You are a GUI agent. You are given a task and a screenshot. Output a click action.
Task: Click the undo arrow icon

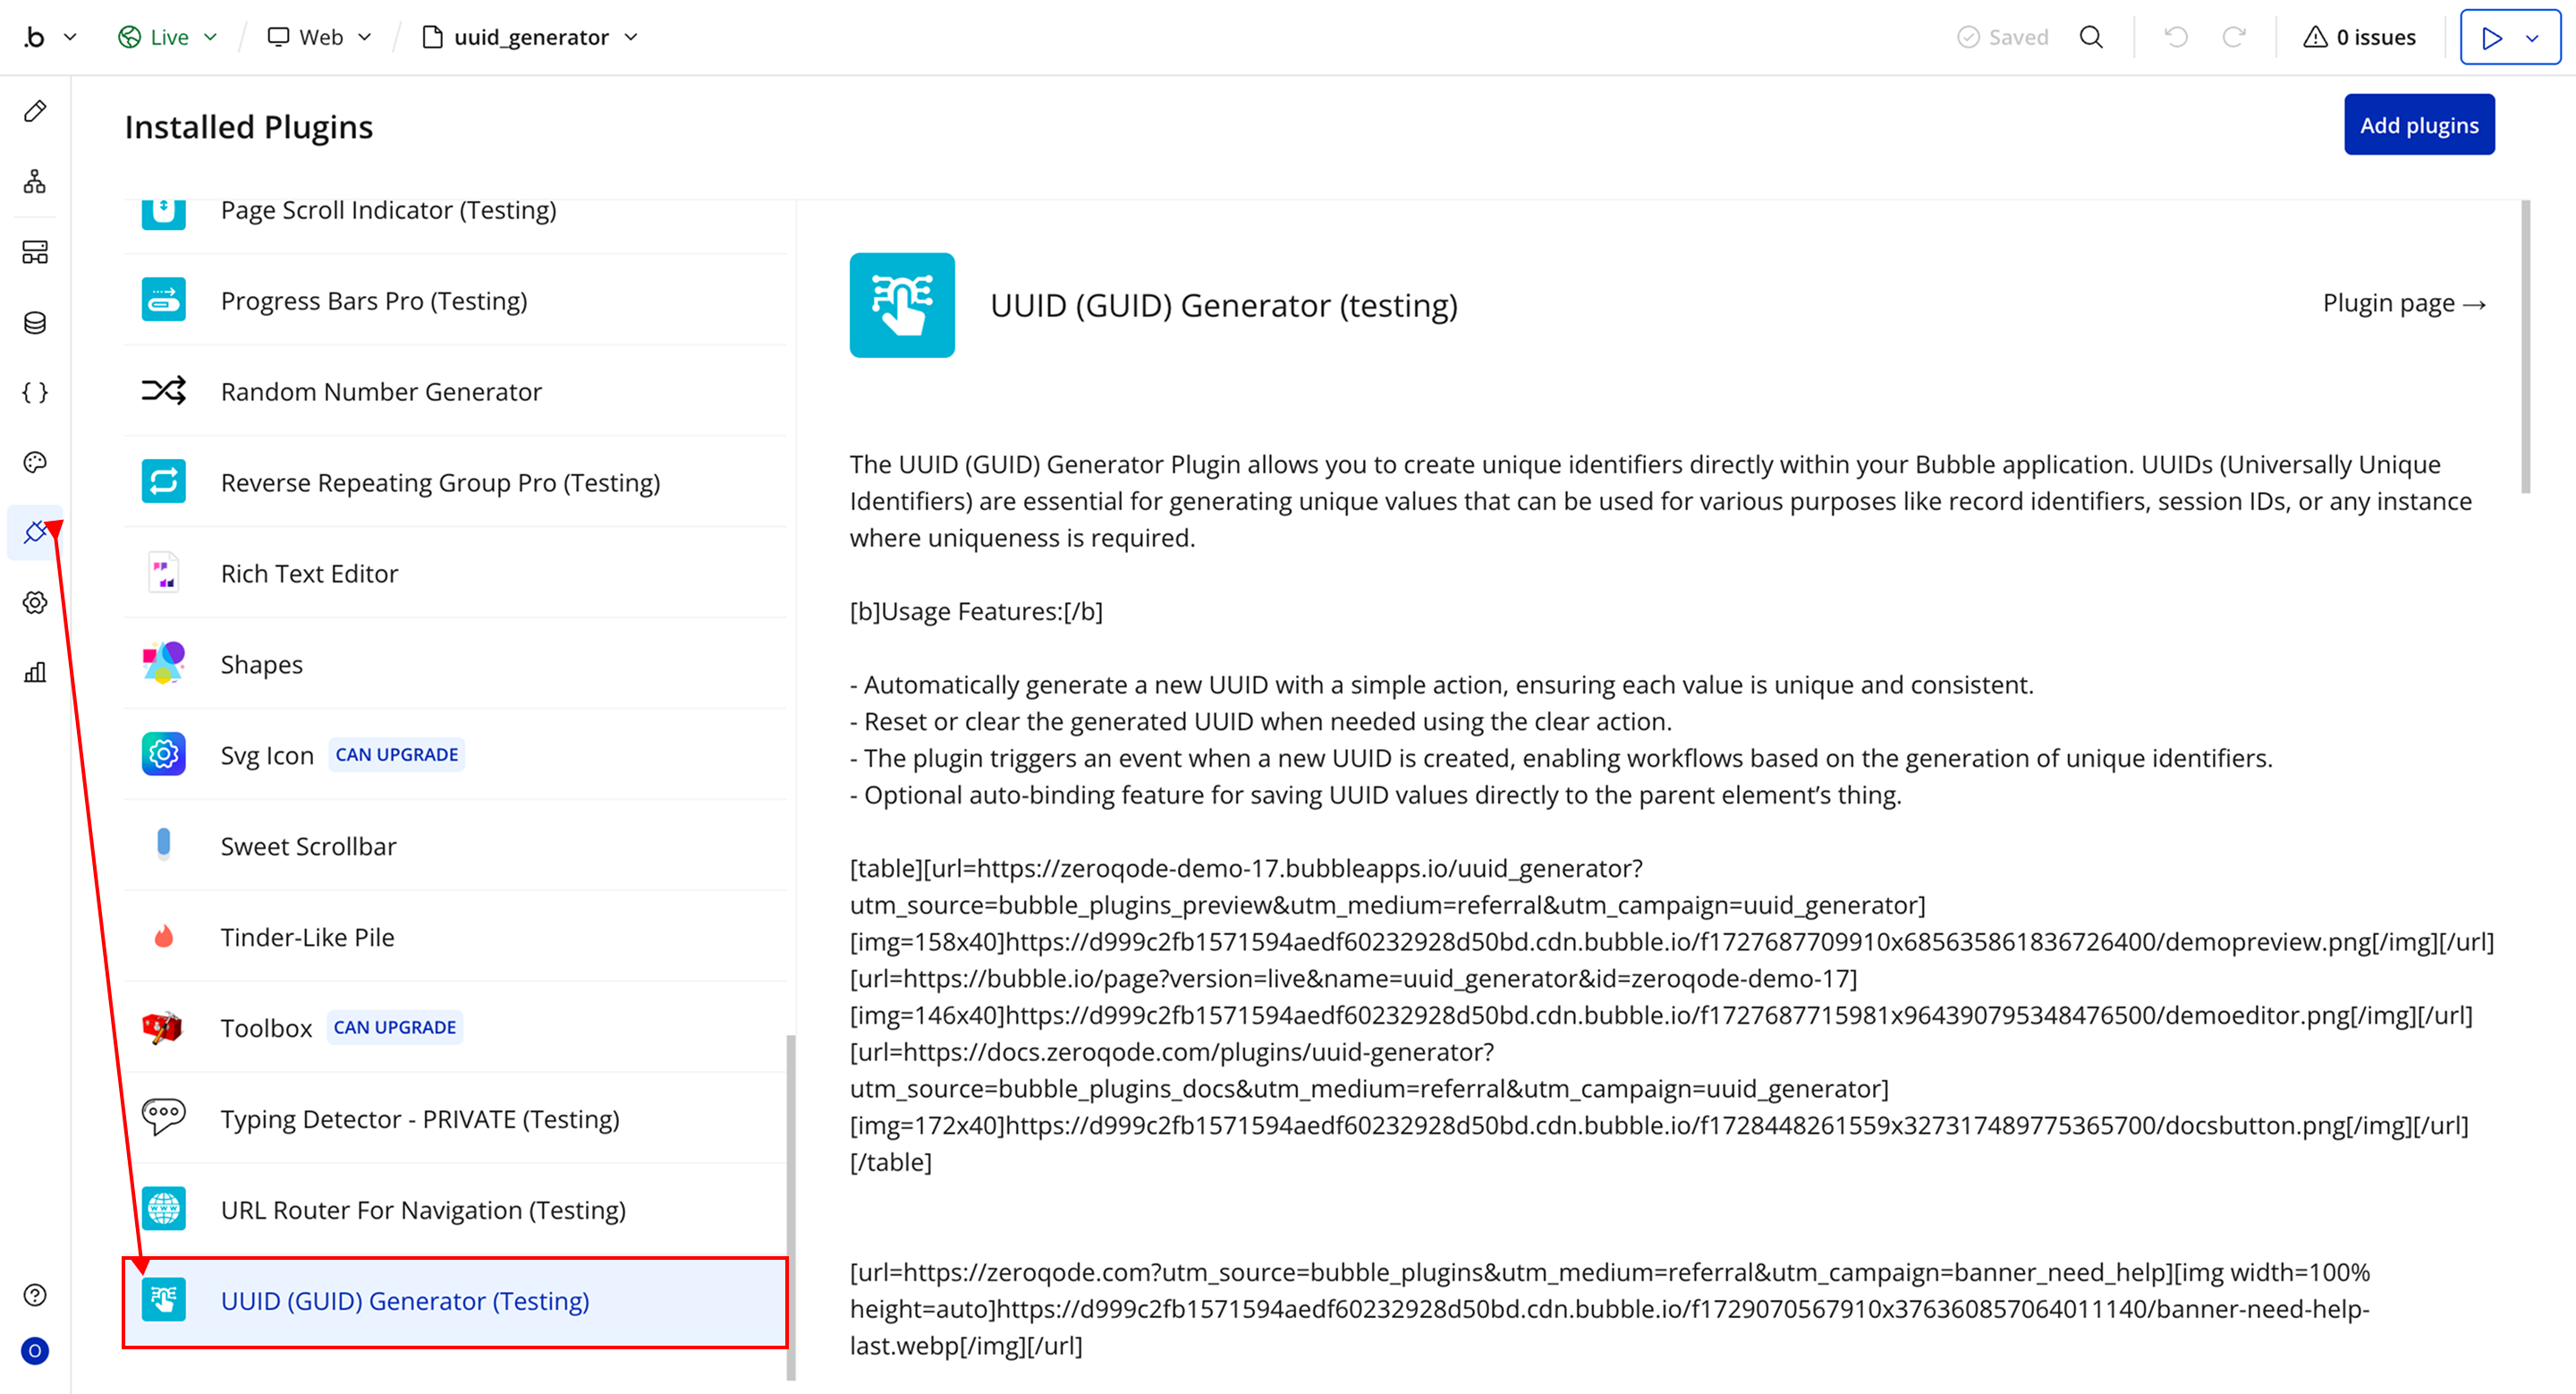click(2175, 37)
